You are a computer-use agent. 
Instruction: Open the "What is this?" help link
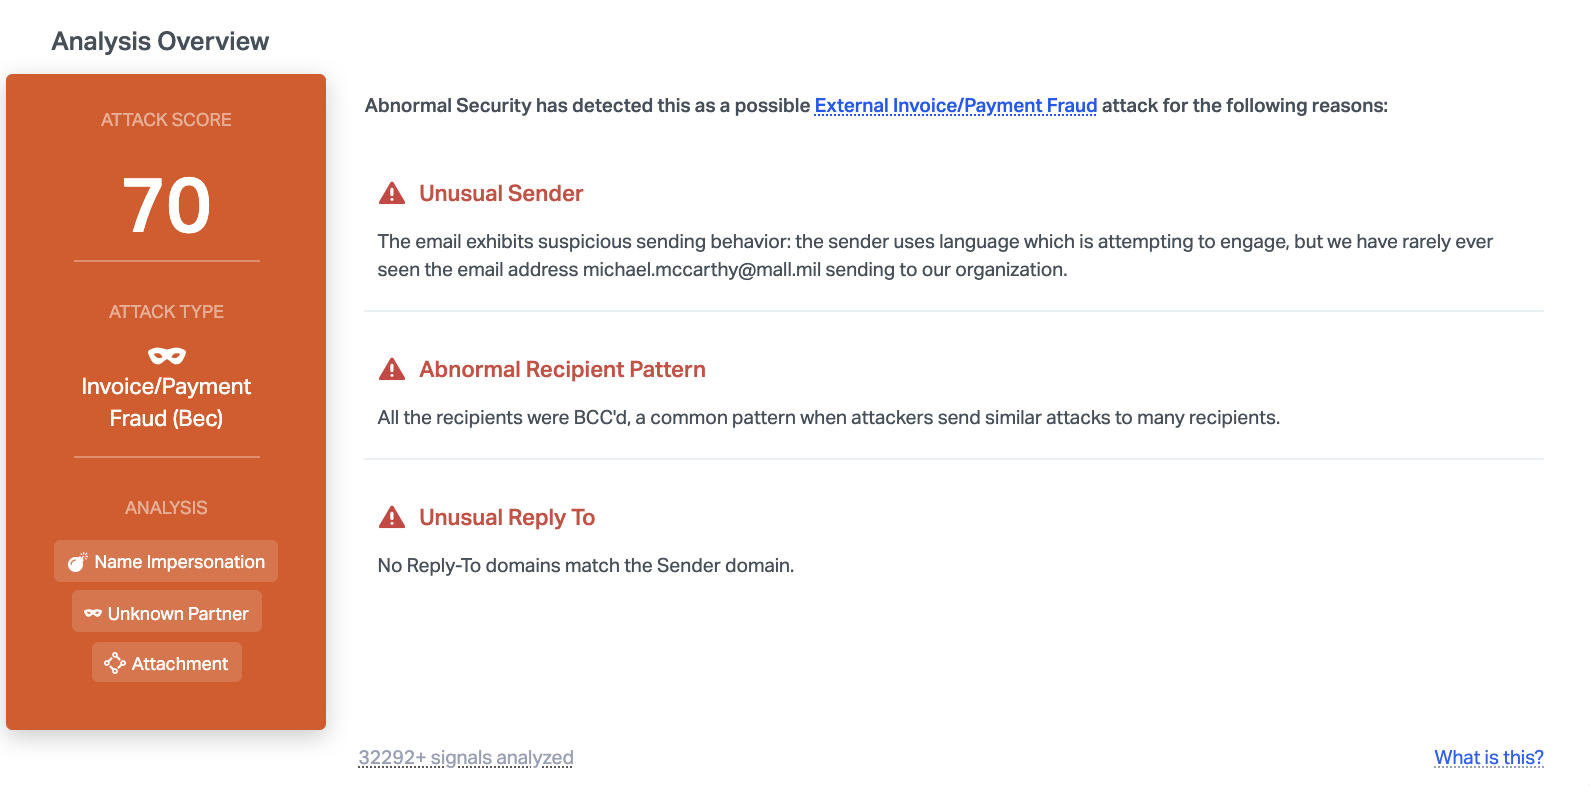pyautogui.click(x=1488, y=757)
